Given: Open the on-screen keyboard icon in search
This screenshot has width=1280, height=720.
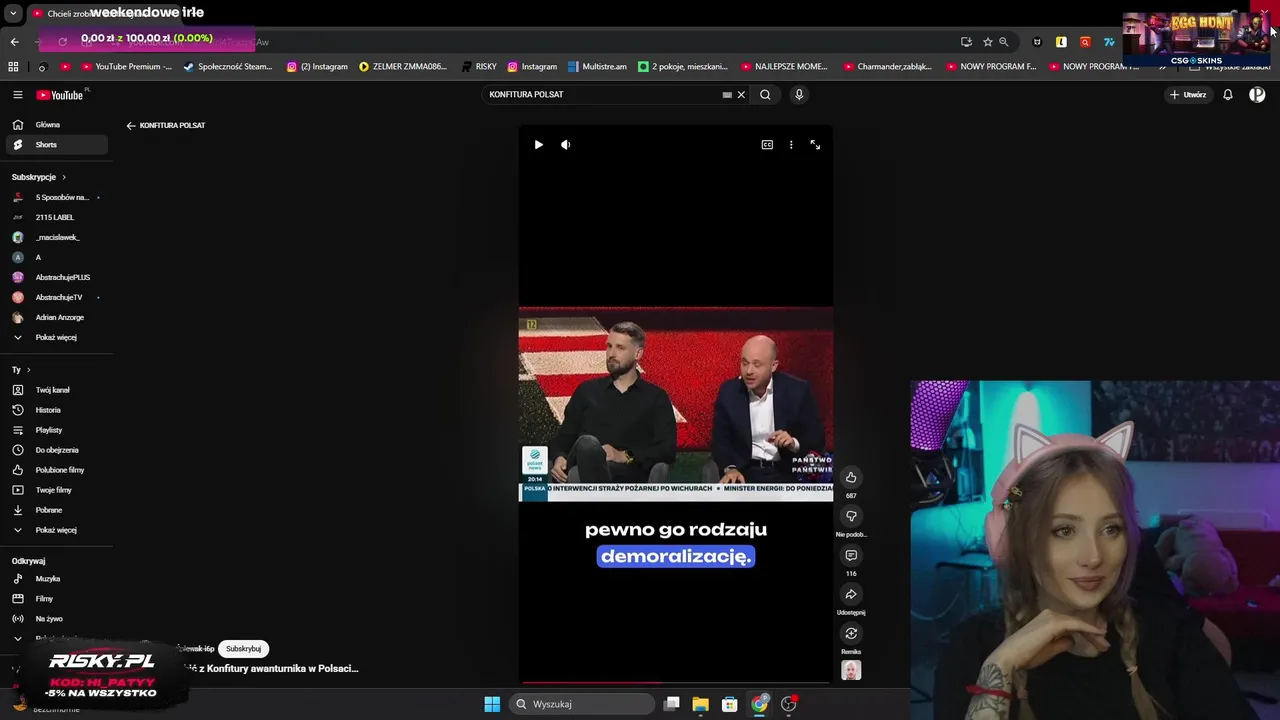Looking at the screenshot, I should (x=727, y=95).
